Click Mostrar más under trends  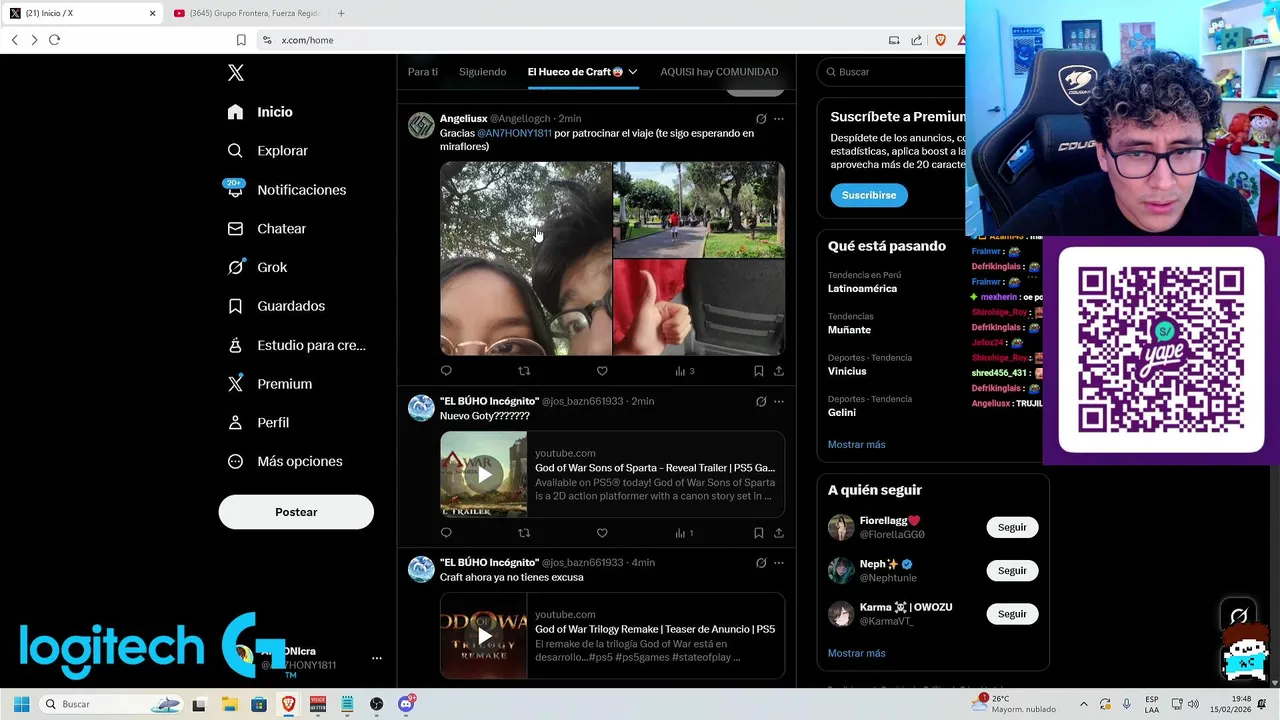[x=856, y=444]
